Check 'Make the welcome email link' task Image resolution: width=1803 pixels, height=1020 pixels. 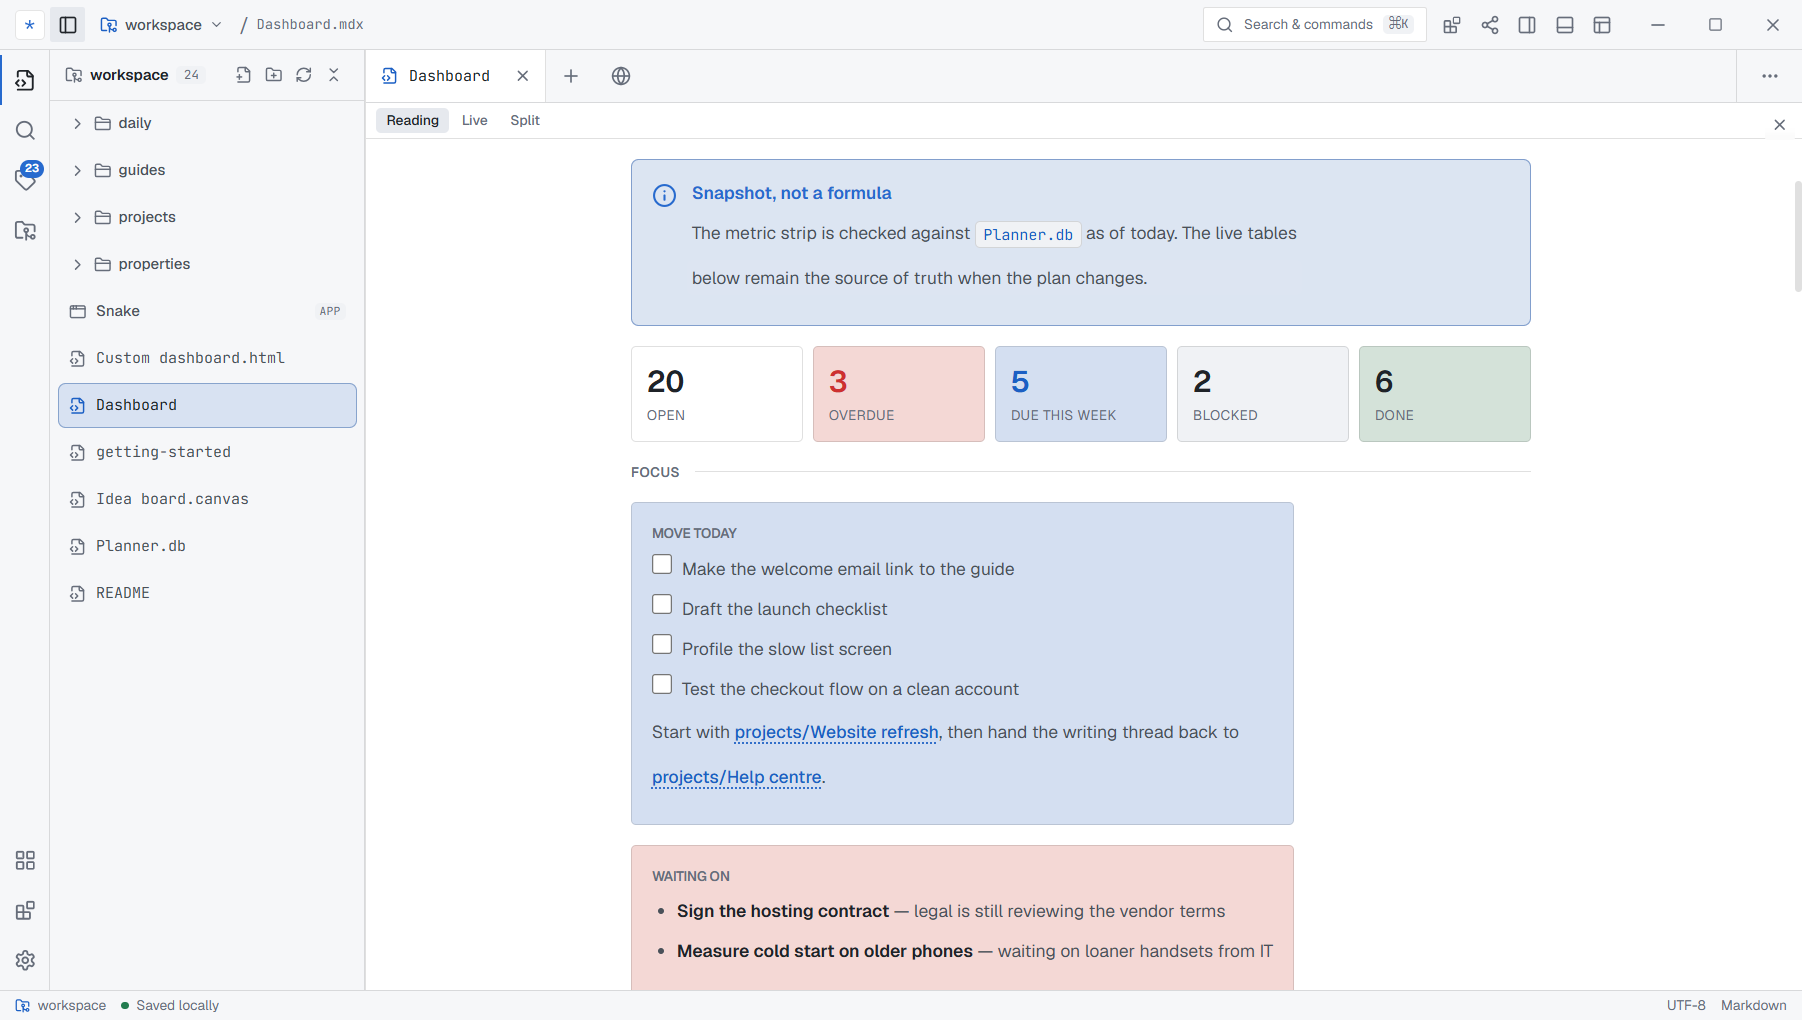(x=662, y=565)
